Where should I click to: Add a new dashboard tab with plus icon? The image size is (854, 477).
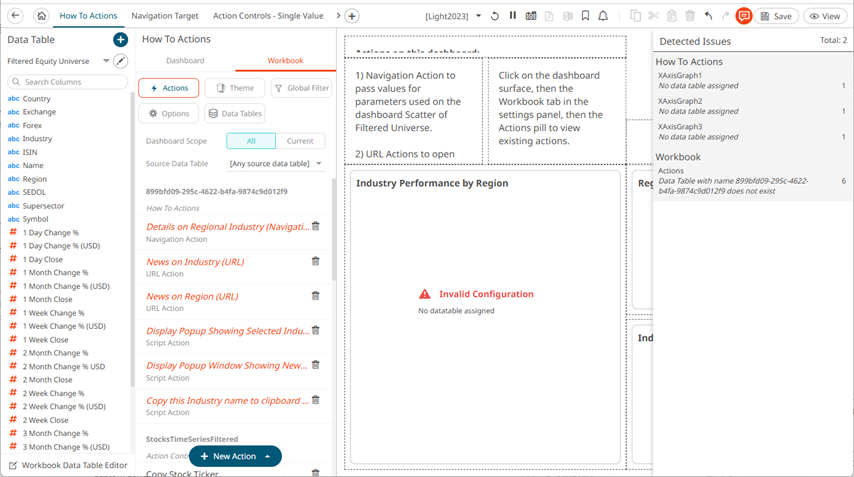[352, 16]
